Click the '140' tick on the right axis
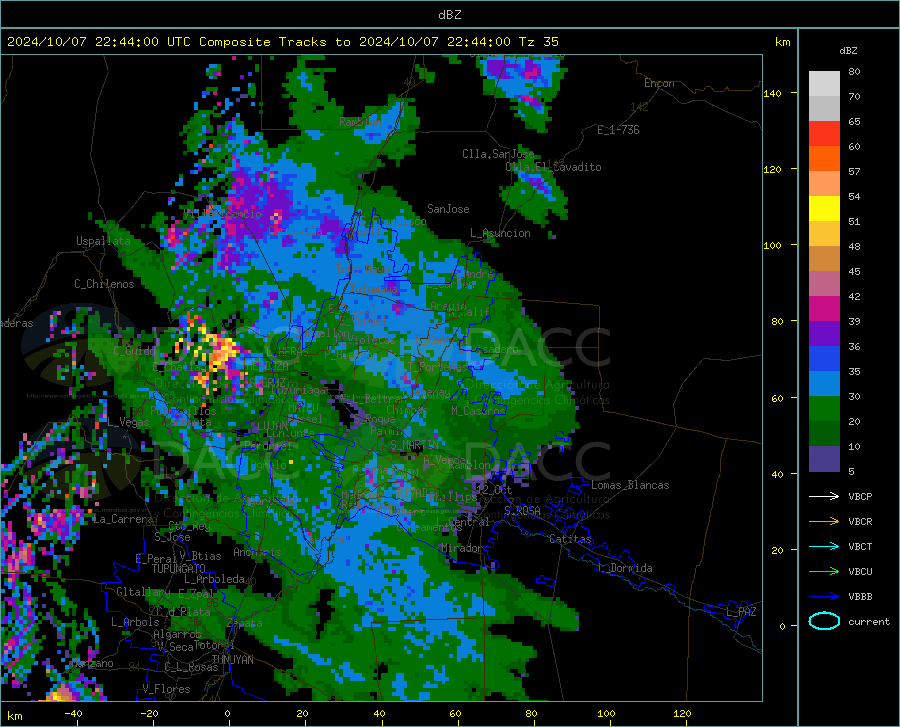 (x=772, y=93)
